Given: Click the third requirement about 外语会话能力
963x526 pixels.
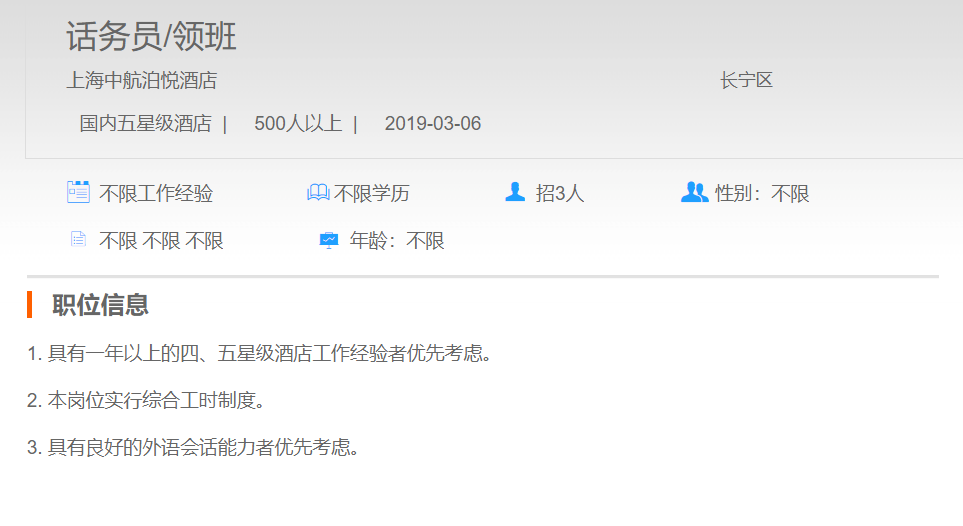Looking at the screenshot, I should tap(193, 447).
